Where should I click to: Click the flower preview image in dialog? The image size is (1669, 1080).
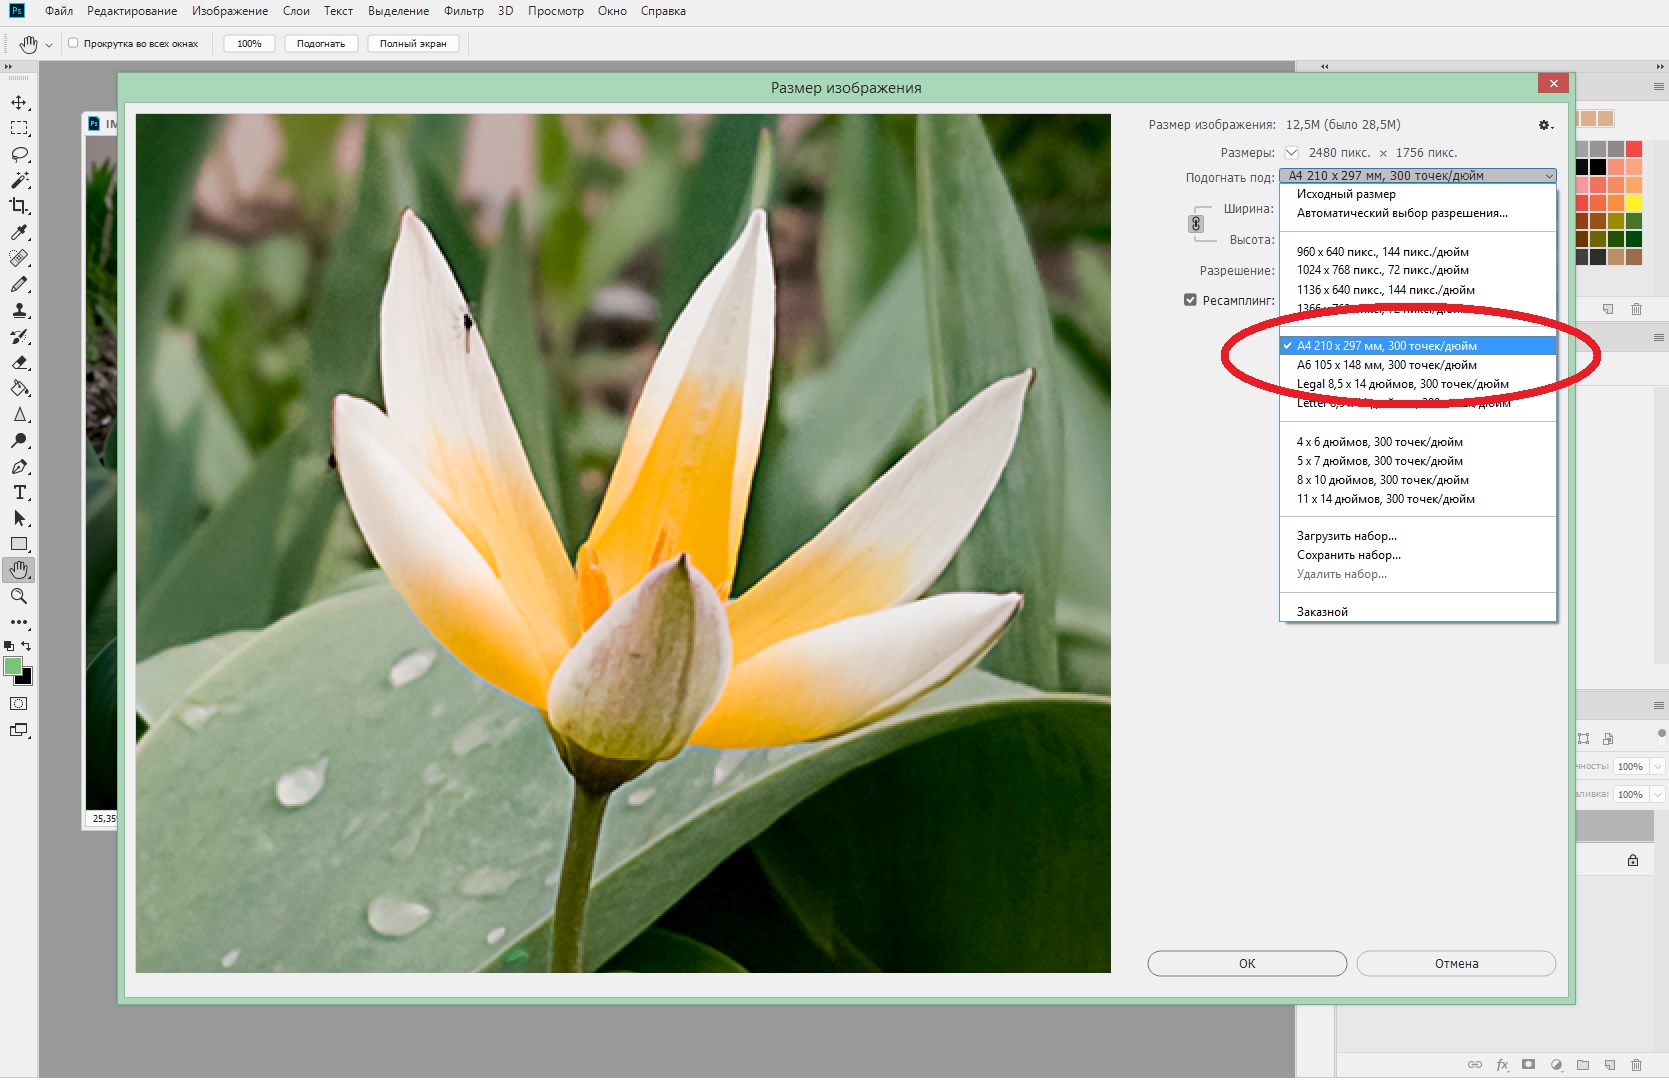623,543
